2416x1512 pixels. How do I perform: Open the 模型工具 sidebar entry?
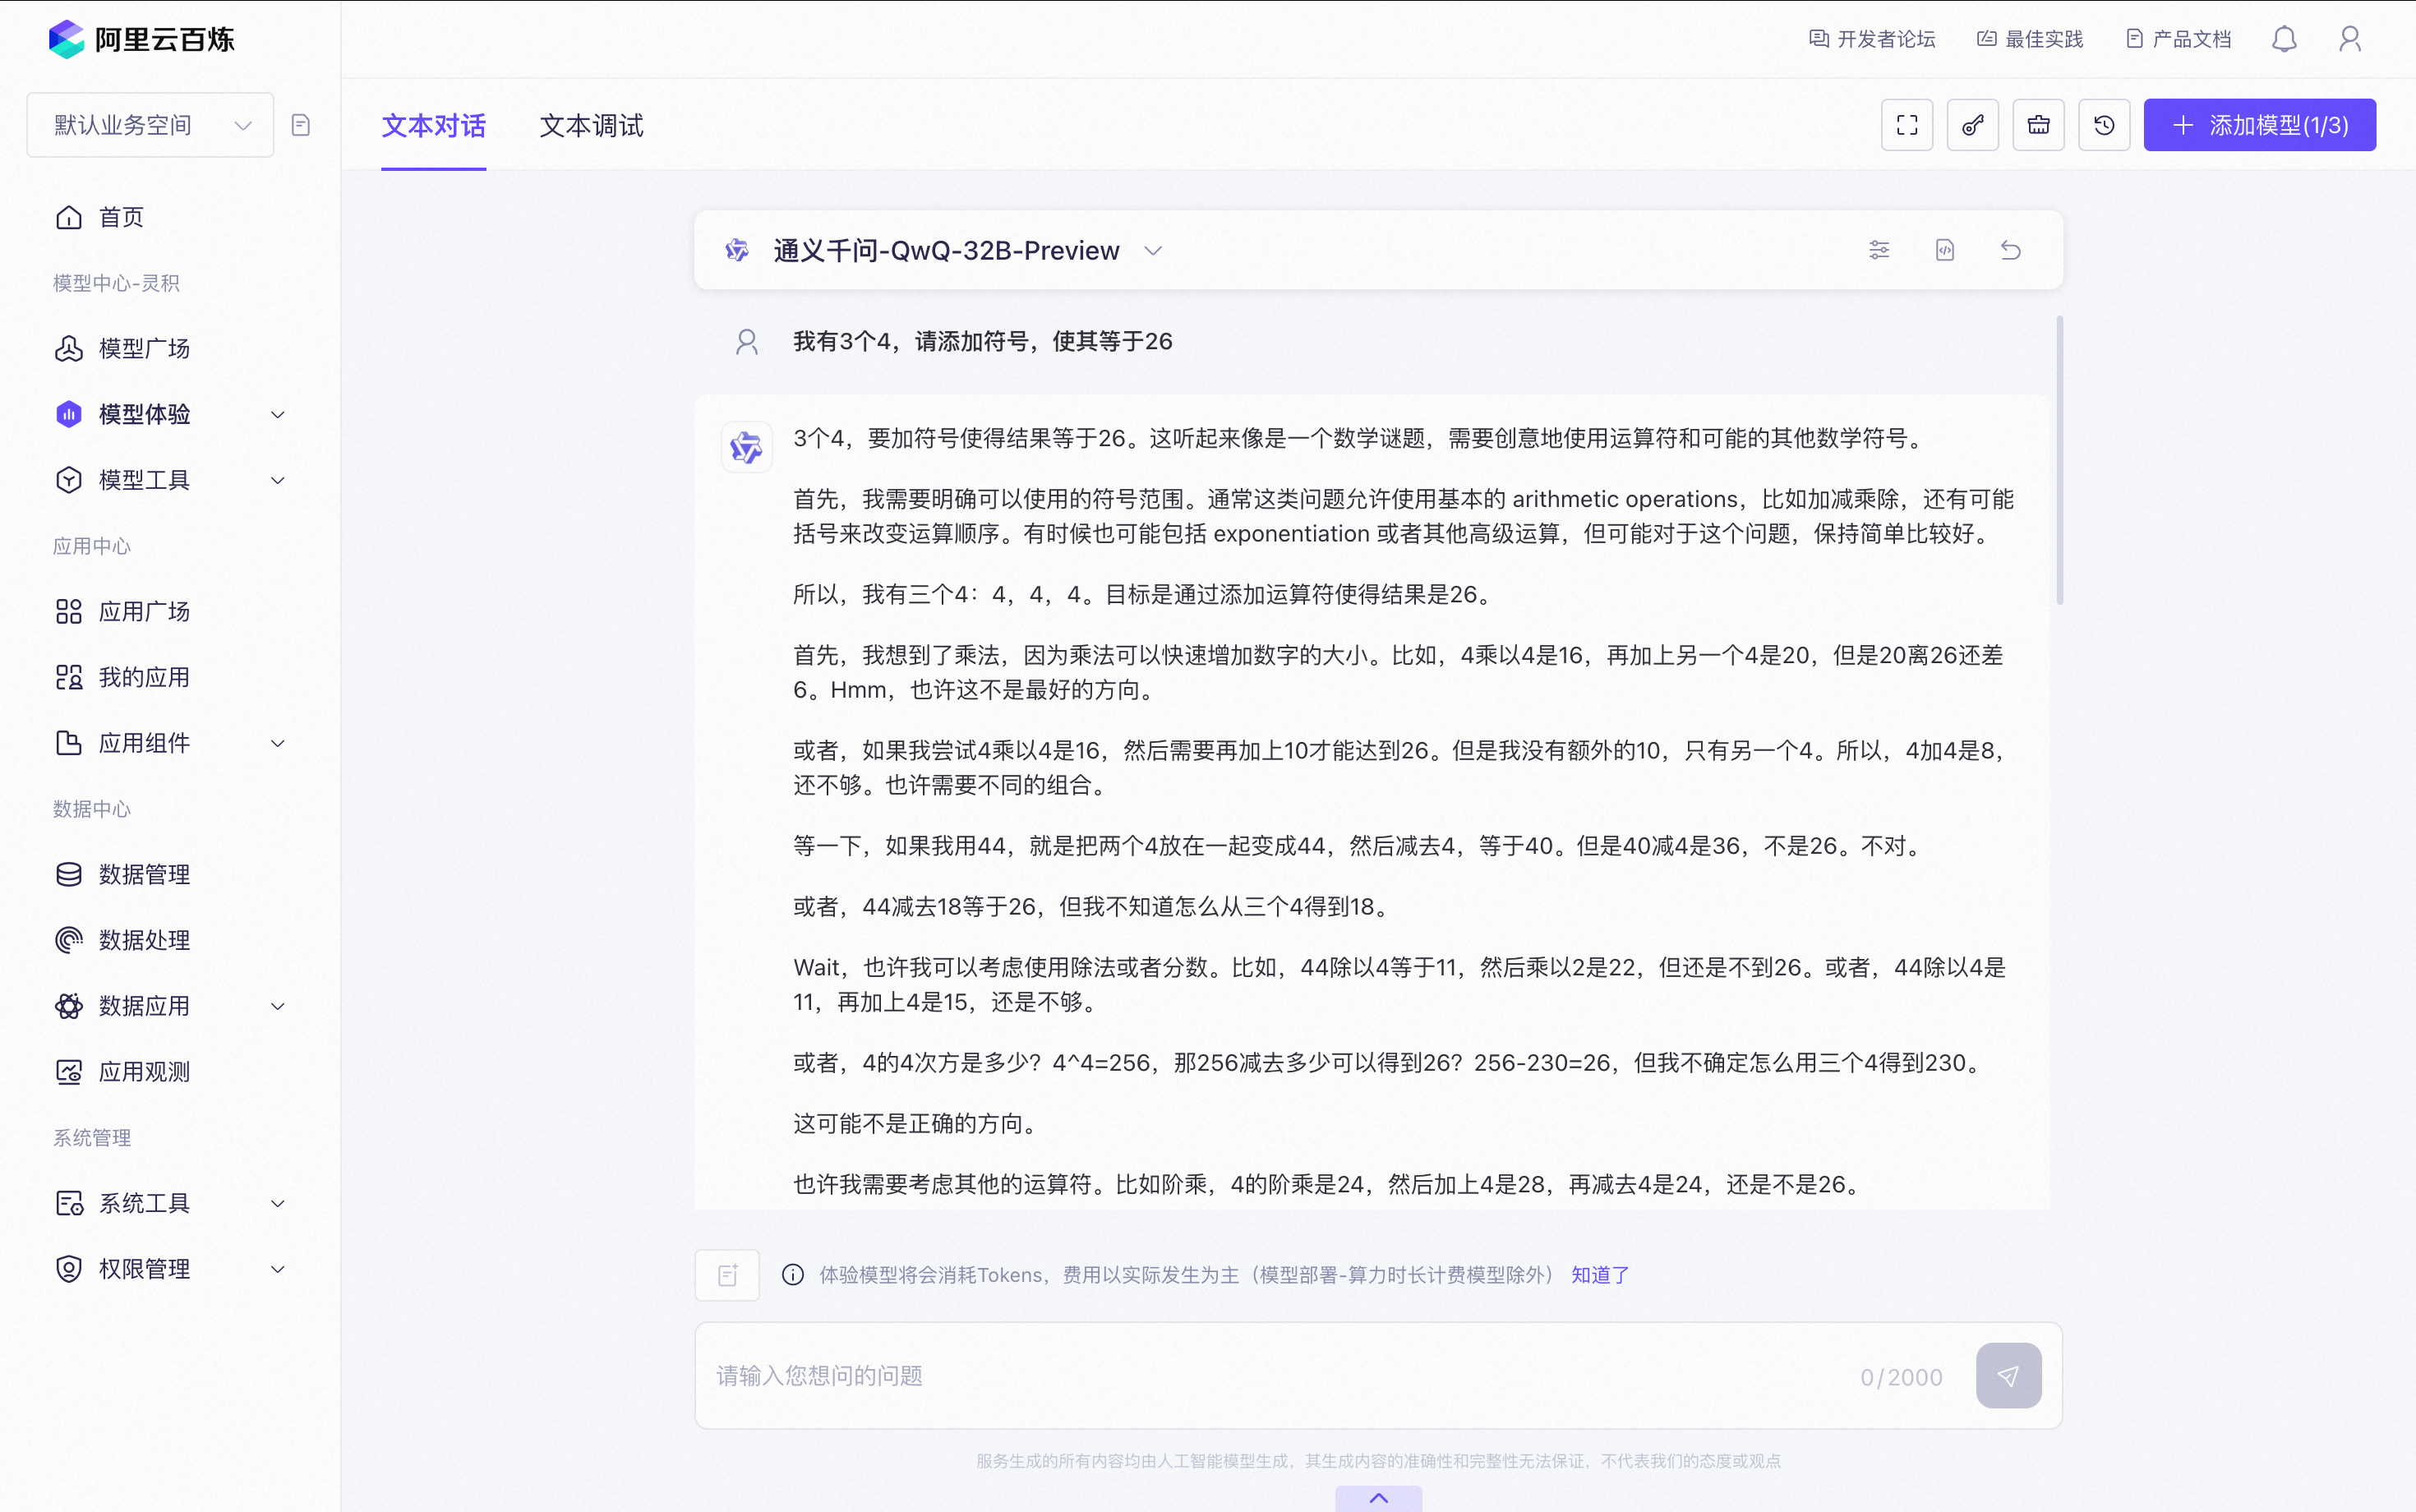point(144,480)
